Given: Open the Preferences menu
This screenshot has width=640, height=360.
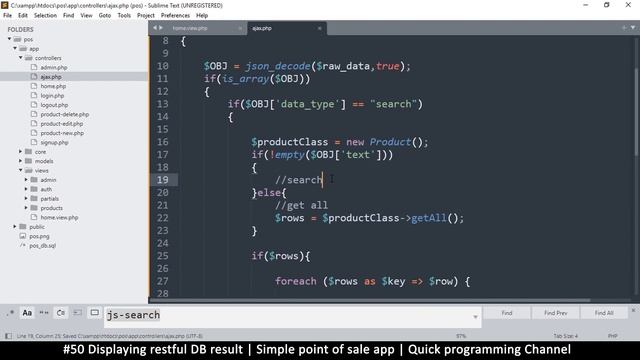Looking at the screenshot, I should [175, 16].
